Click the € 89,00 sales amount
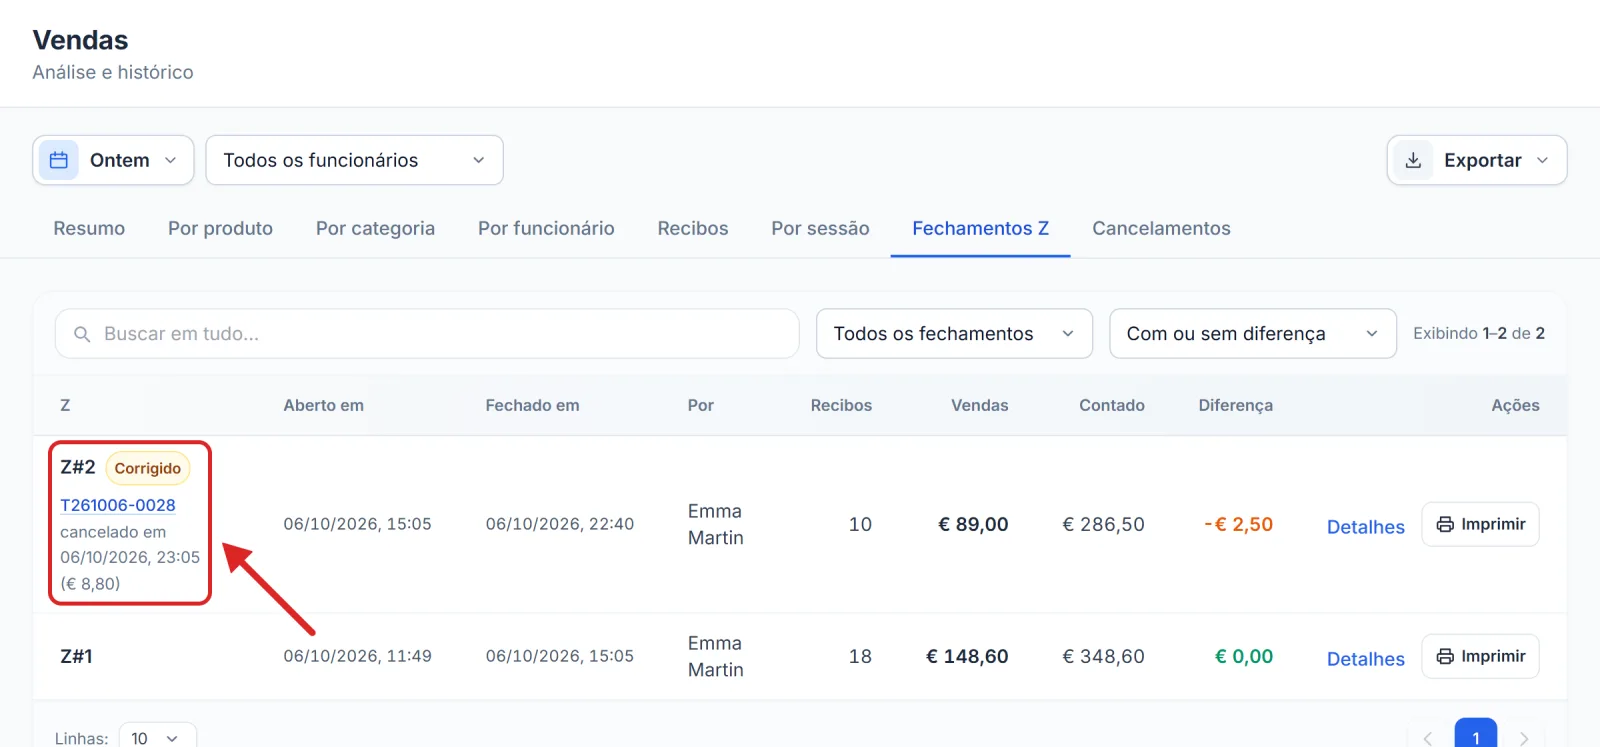 tap(973, 524)
